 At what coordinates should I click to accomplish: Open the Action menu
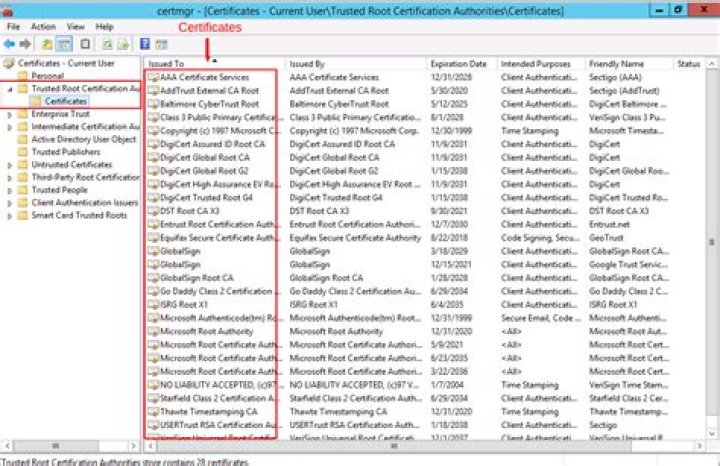point(43,27)
